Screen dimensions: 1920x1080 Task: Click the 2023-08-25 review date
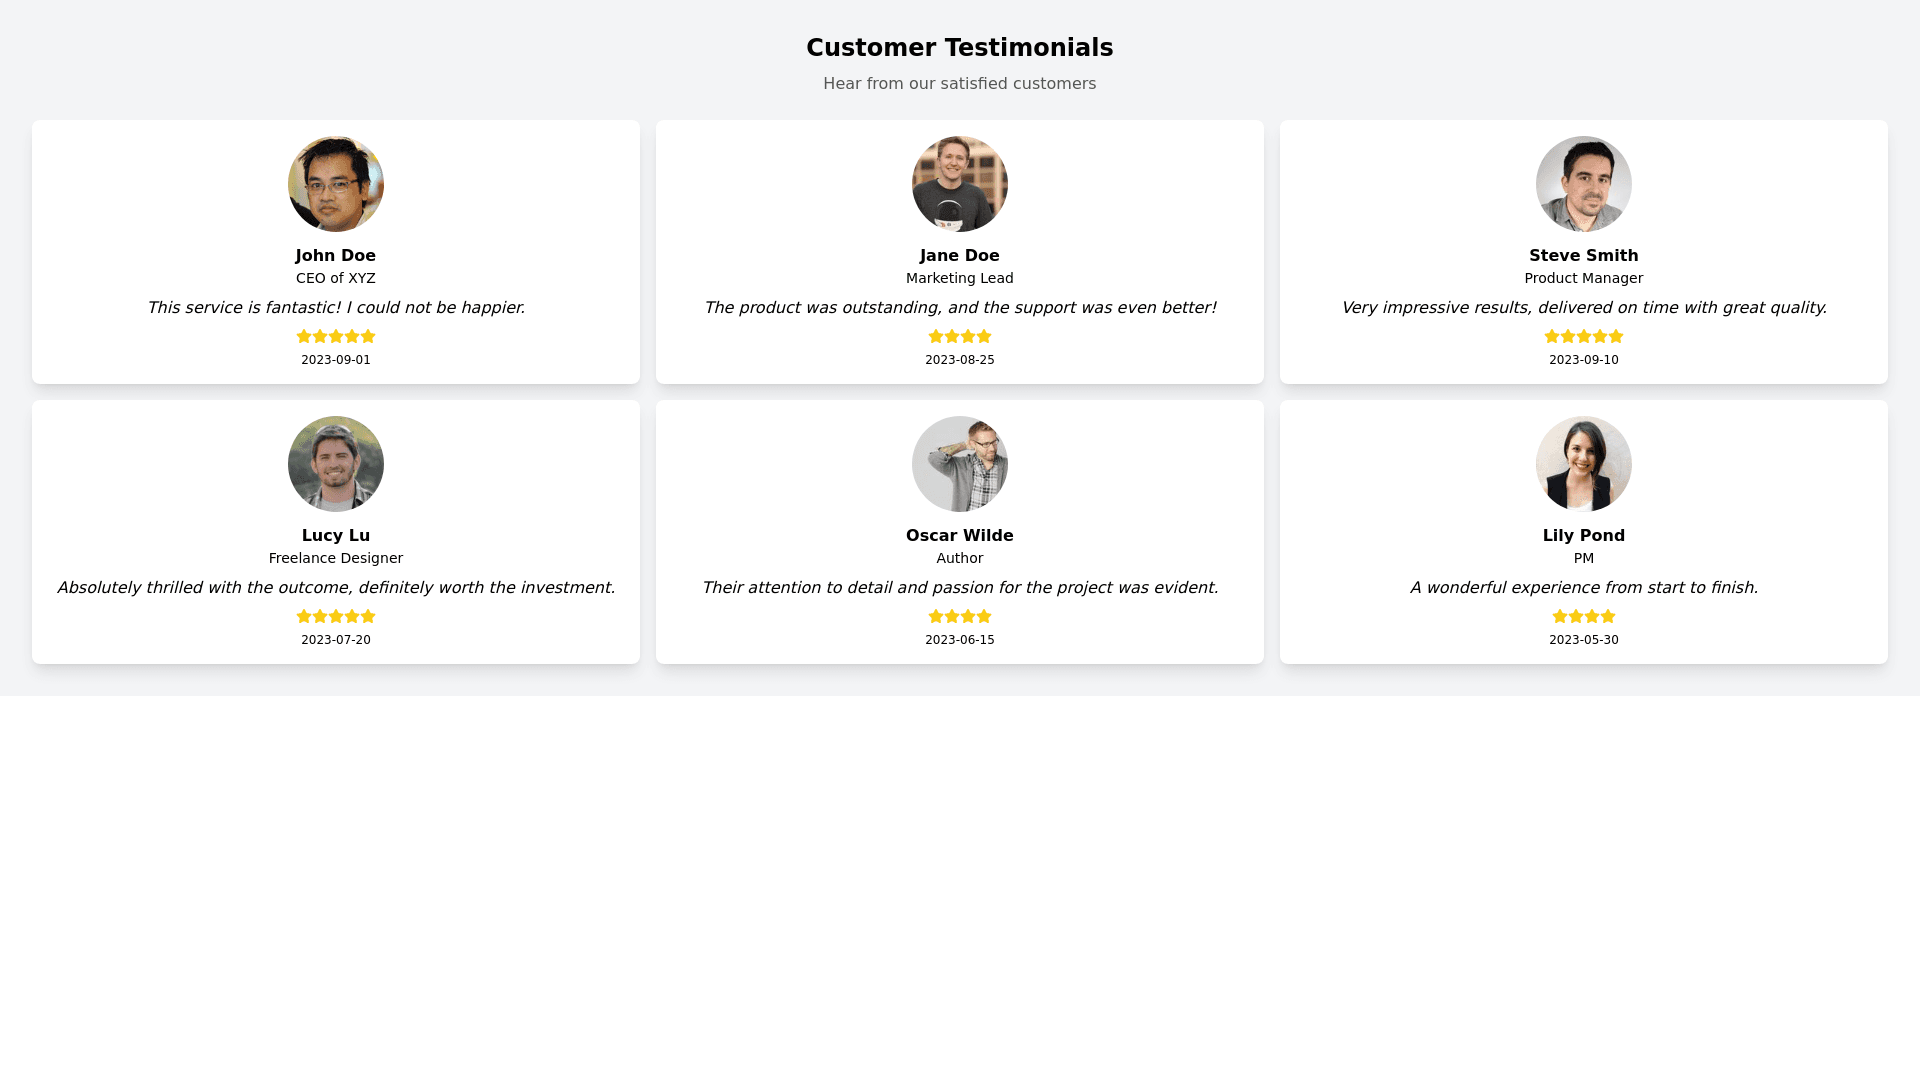pyautogui.click(x=960, y=360)
